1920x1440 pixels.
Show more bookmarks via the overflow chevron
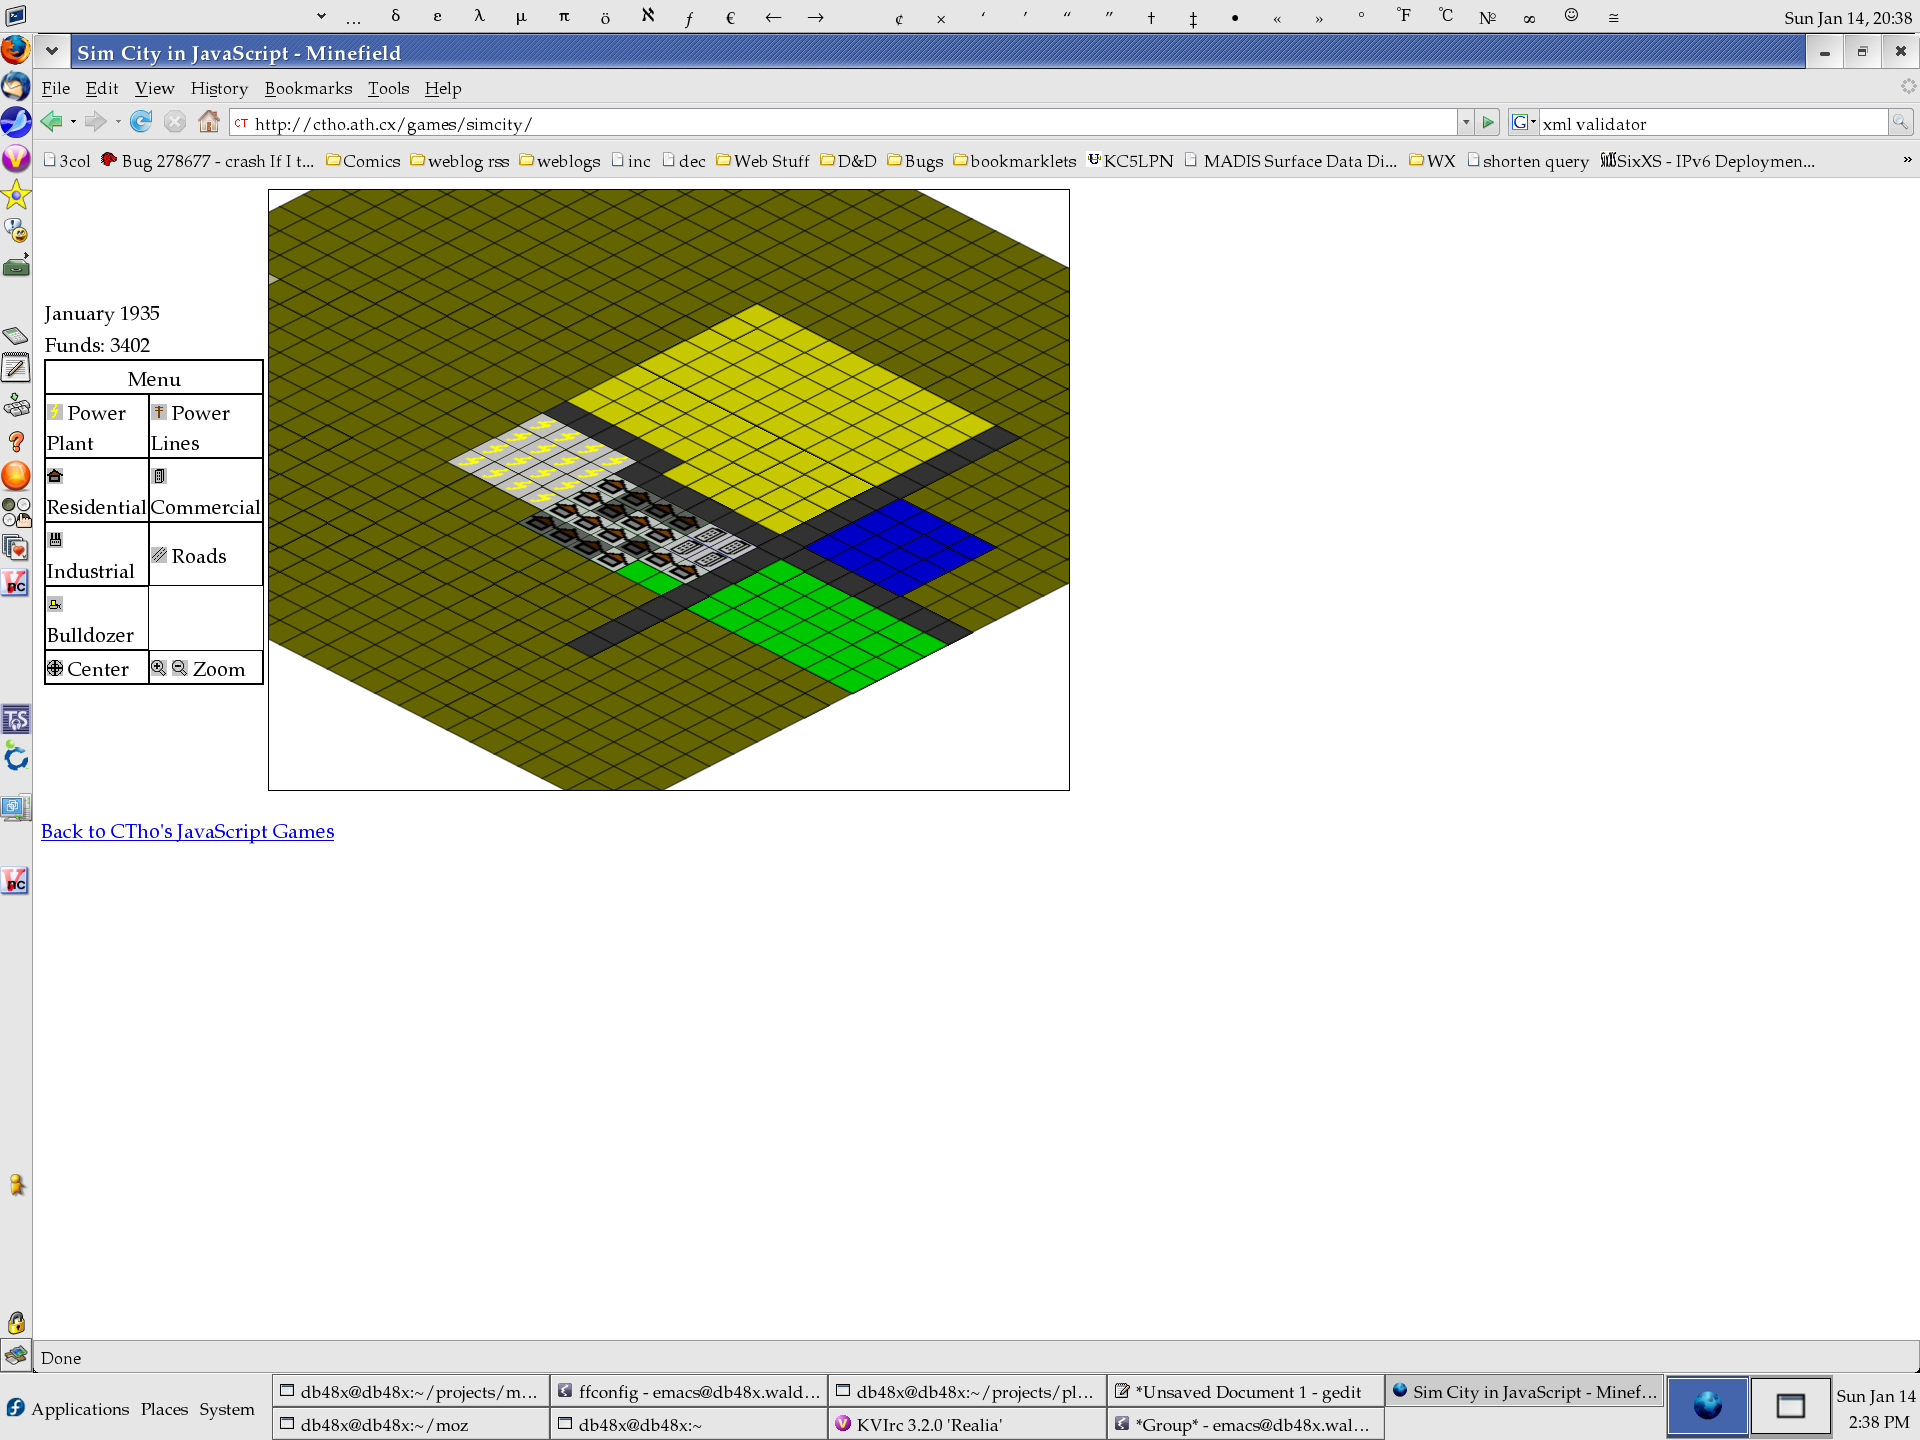1907,160
